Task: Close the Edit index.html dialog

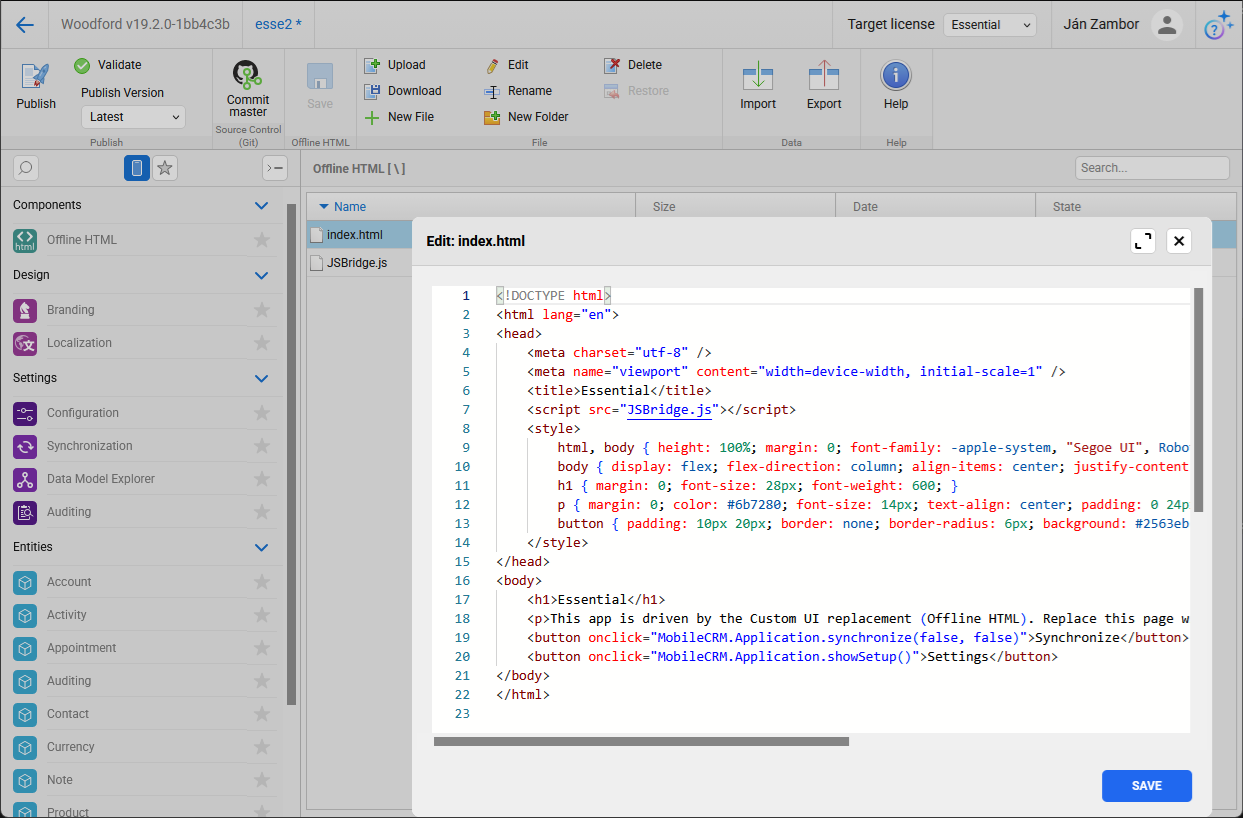Action: (1179, 241)
